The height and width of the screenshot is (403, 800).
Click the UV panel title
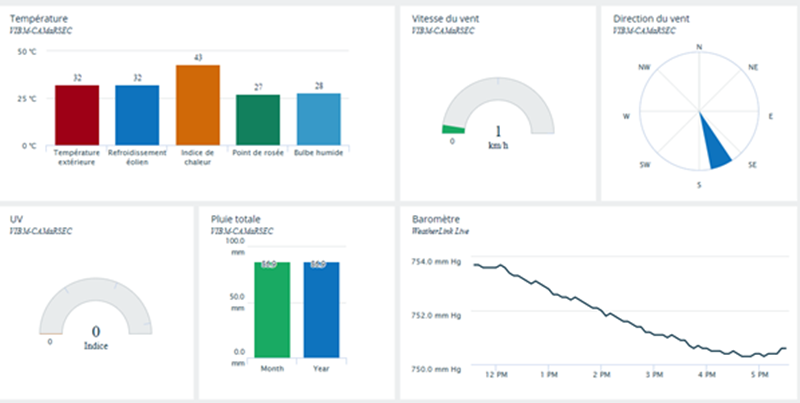click(15, 219)
